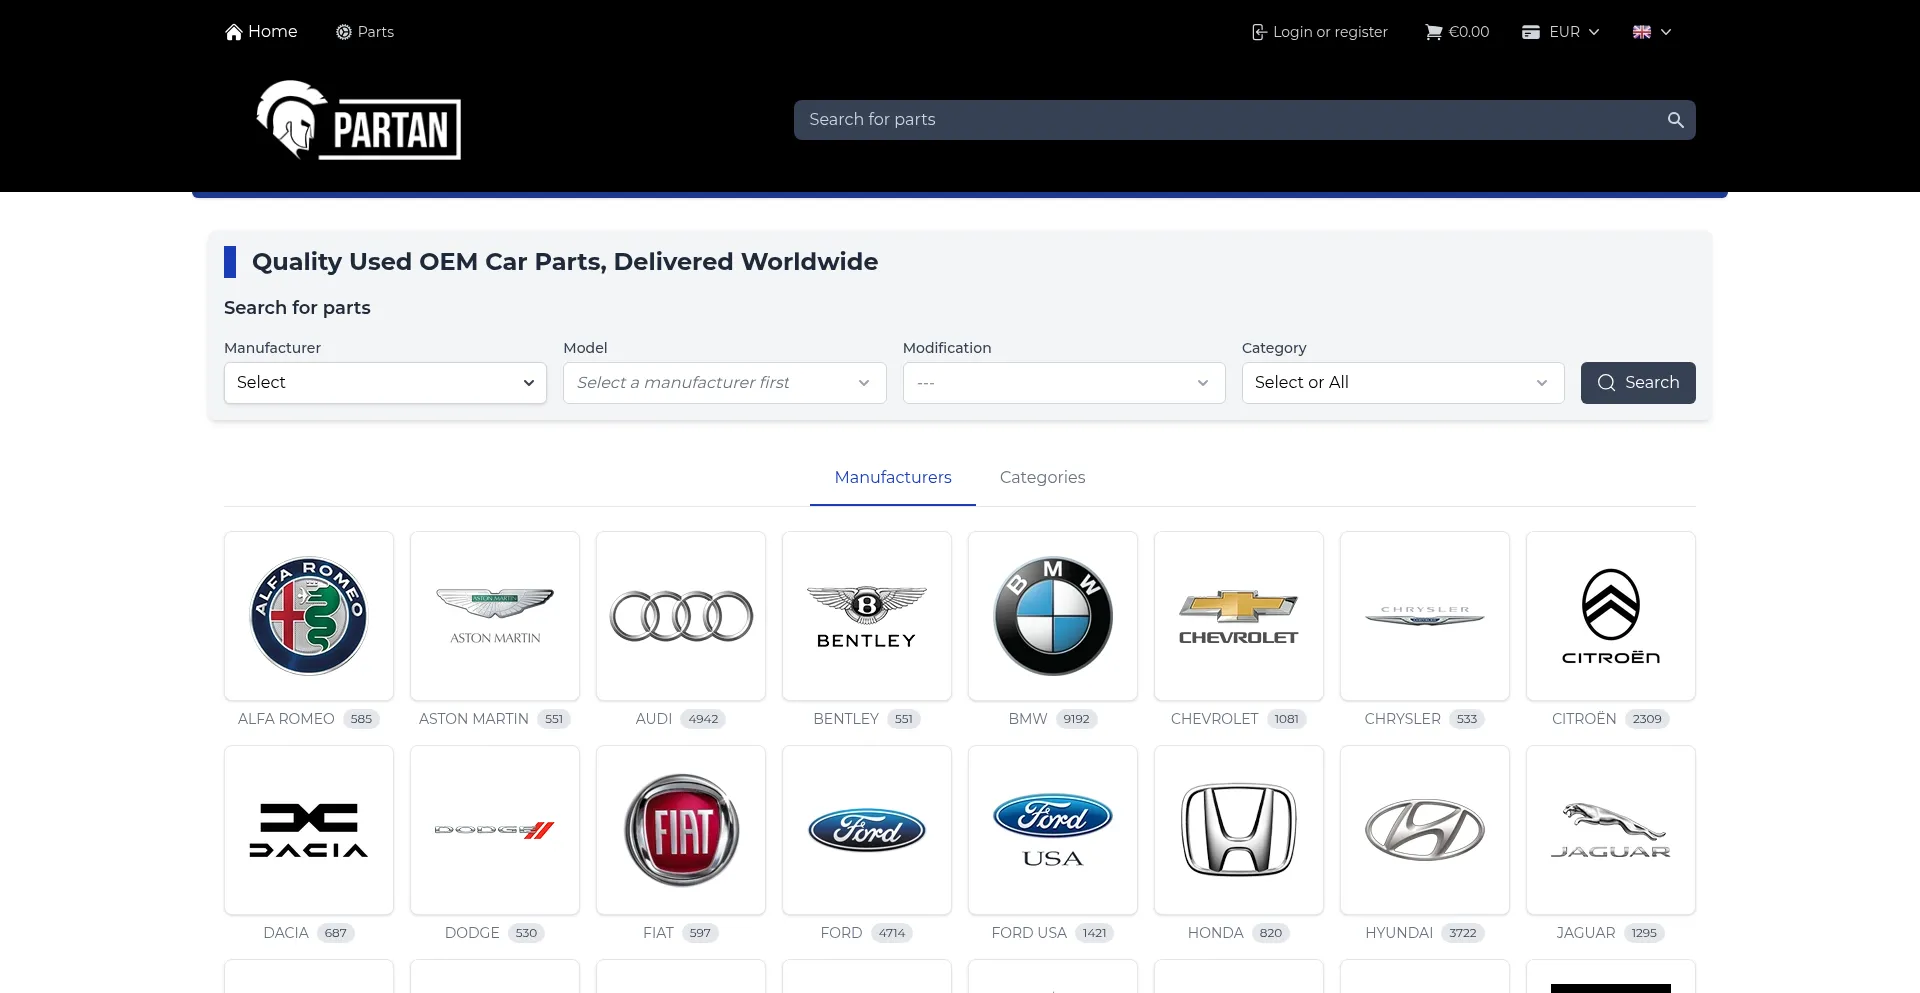Click the DODGE manufacturer label
The width and height of the screenshot is (1920, 993).
472,933
